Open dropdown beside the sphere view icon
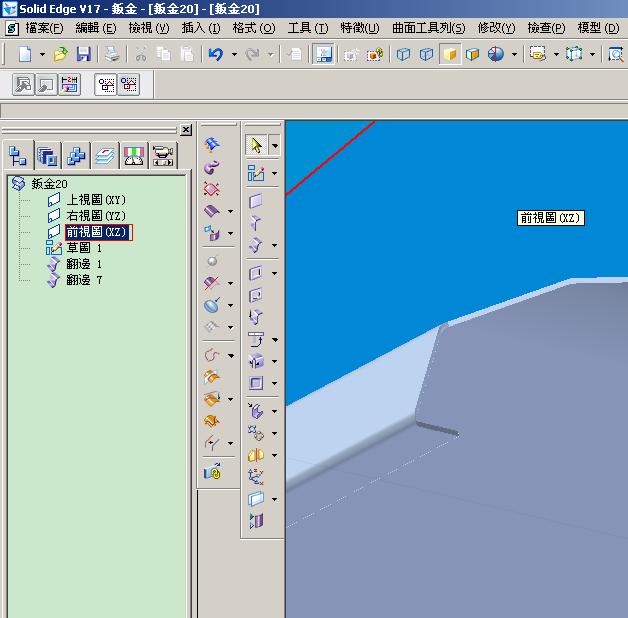The height and width of the screenshot is (618, 628). [514, 54]
